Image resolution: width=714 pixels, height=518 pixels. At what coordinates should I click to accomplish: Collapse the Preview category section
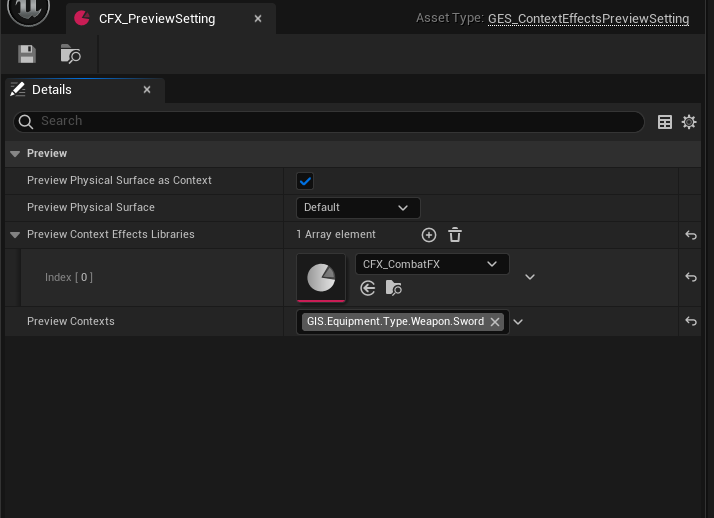click(x=15, y=154)
